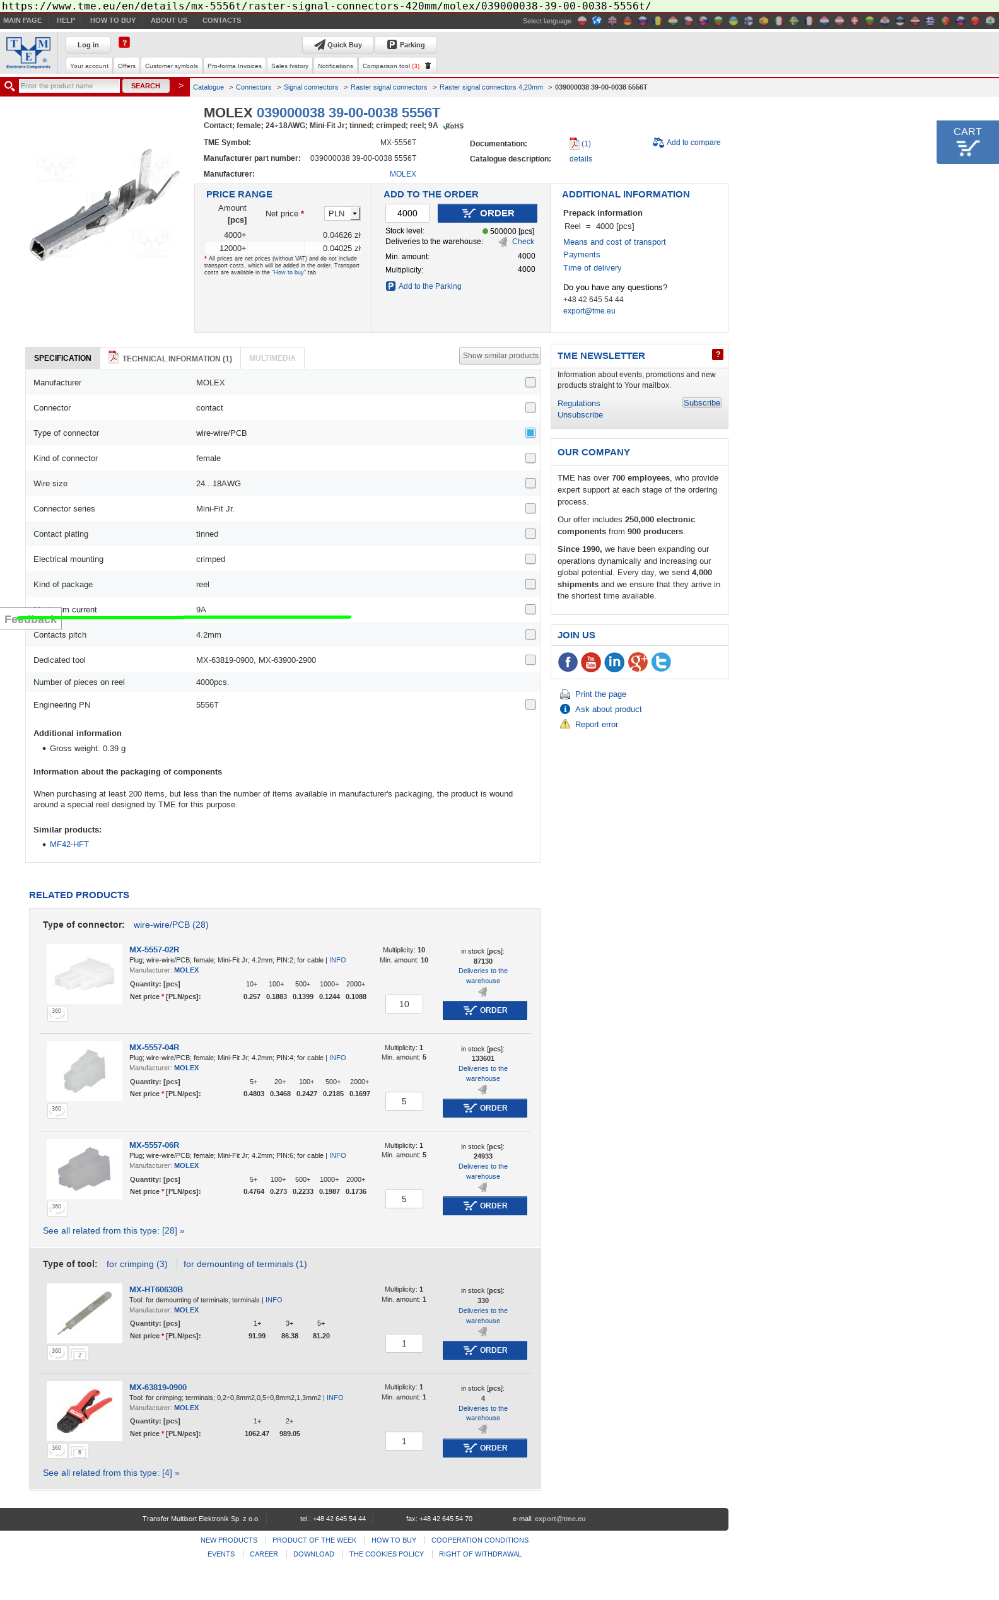Click the Add to compare icon
The width and height of the screenshot is (999, 1600).
658,142
